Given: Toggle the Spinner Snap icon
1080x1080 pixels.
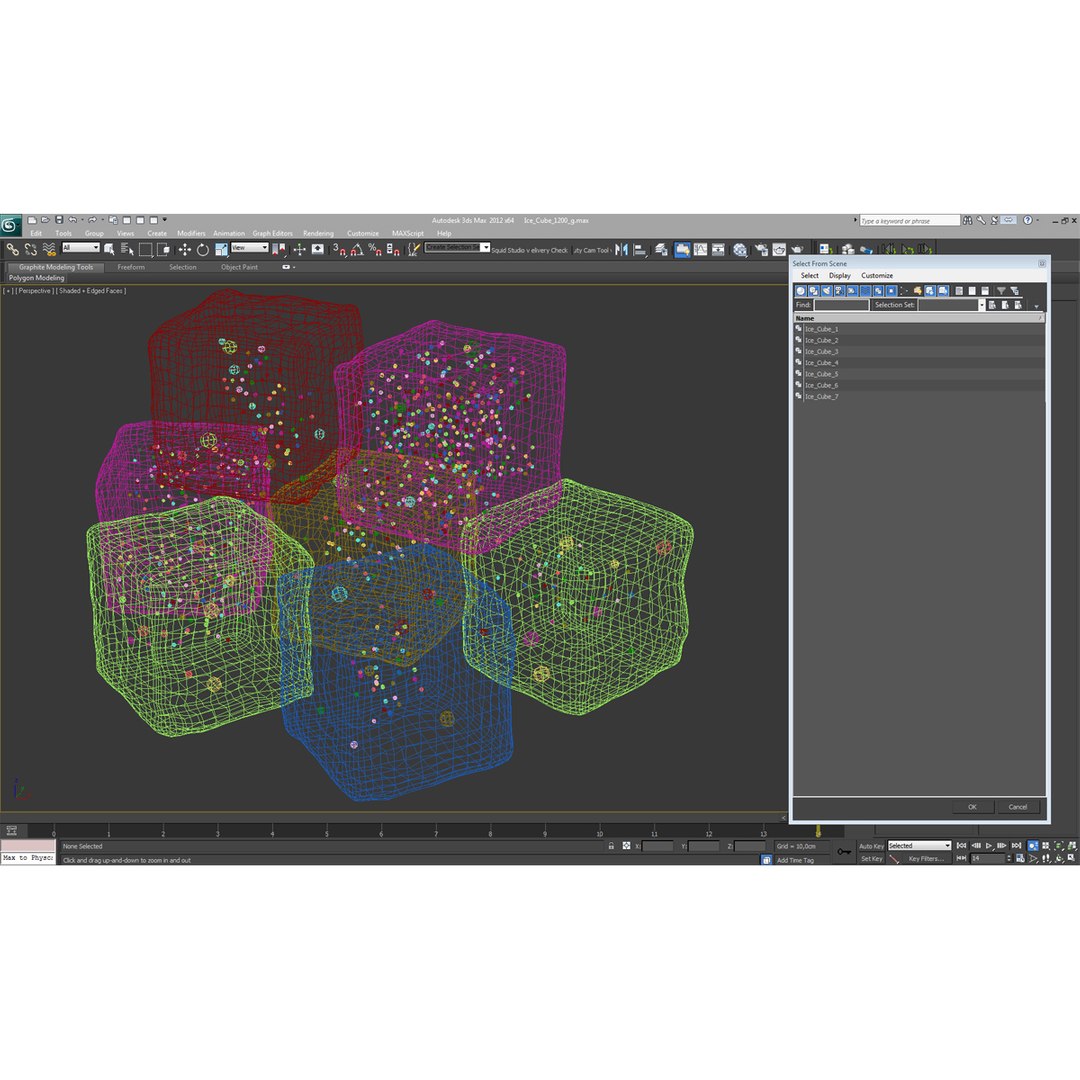Looking at the screenshot, I should pyautogui.click(x=393, y=249).
